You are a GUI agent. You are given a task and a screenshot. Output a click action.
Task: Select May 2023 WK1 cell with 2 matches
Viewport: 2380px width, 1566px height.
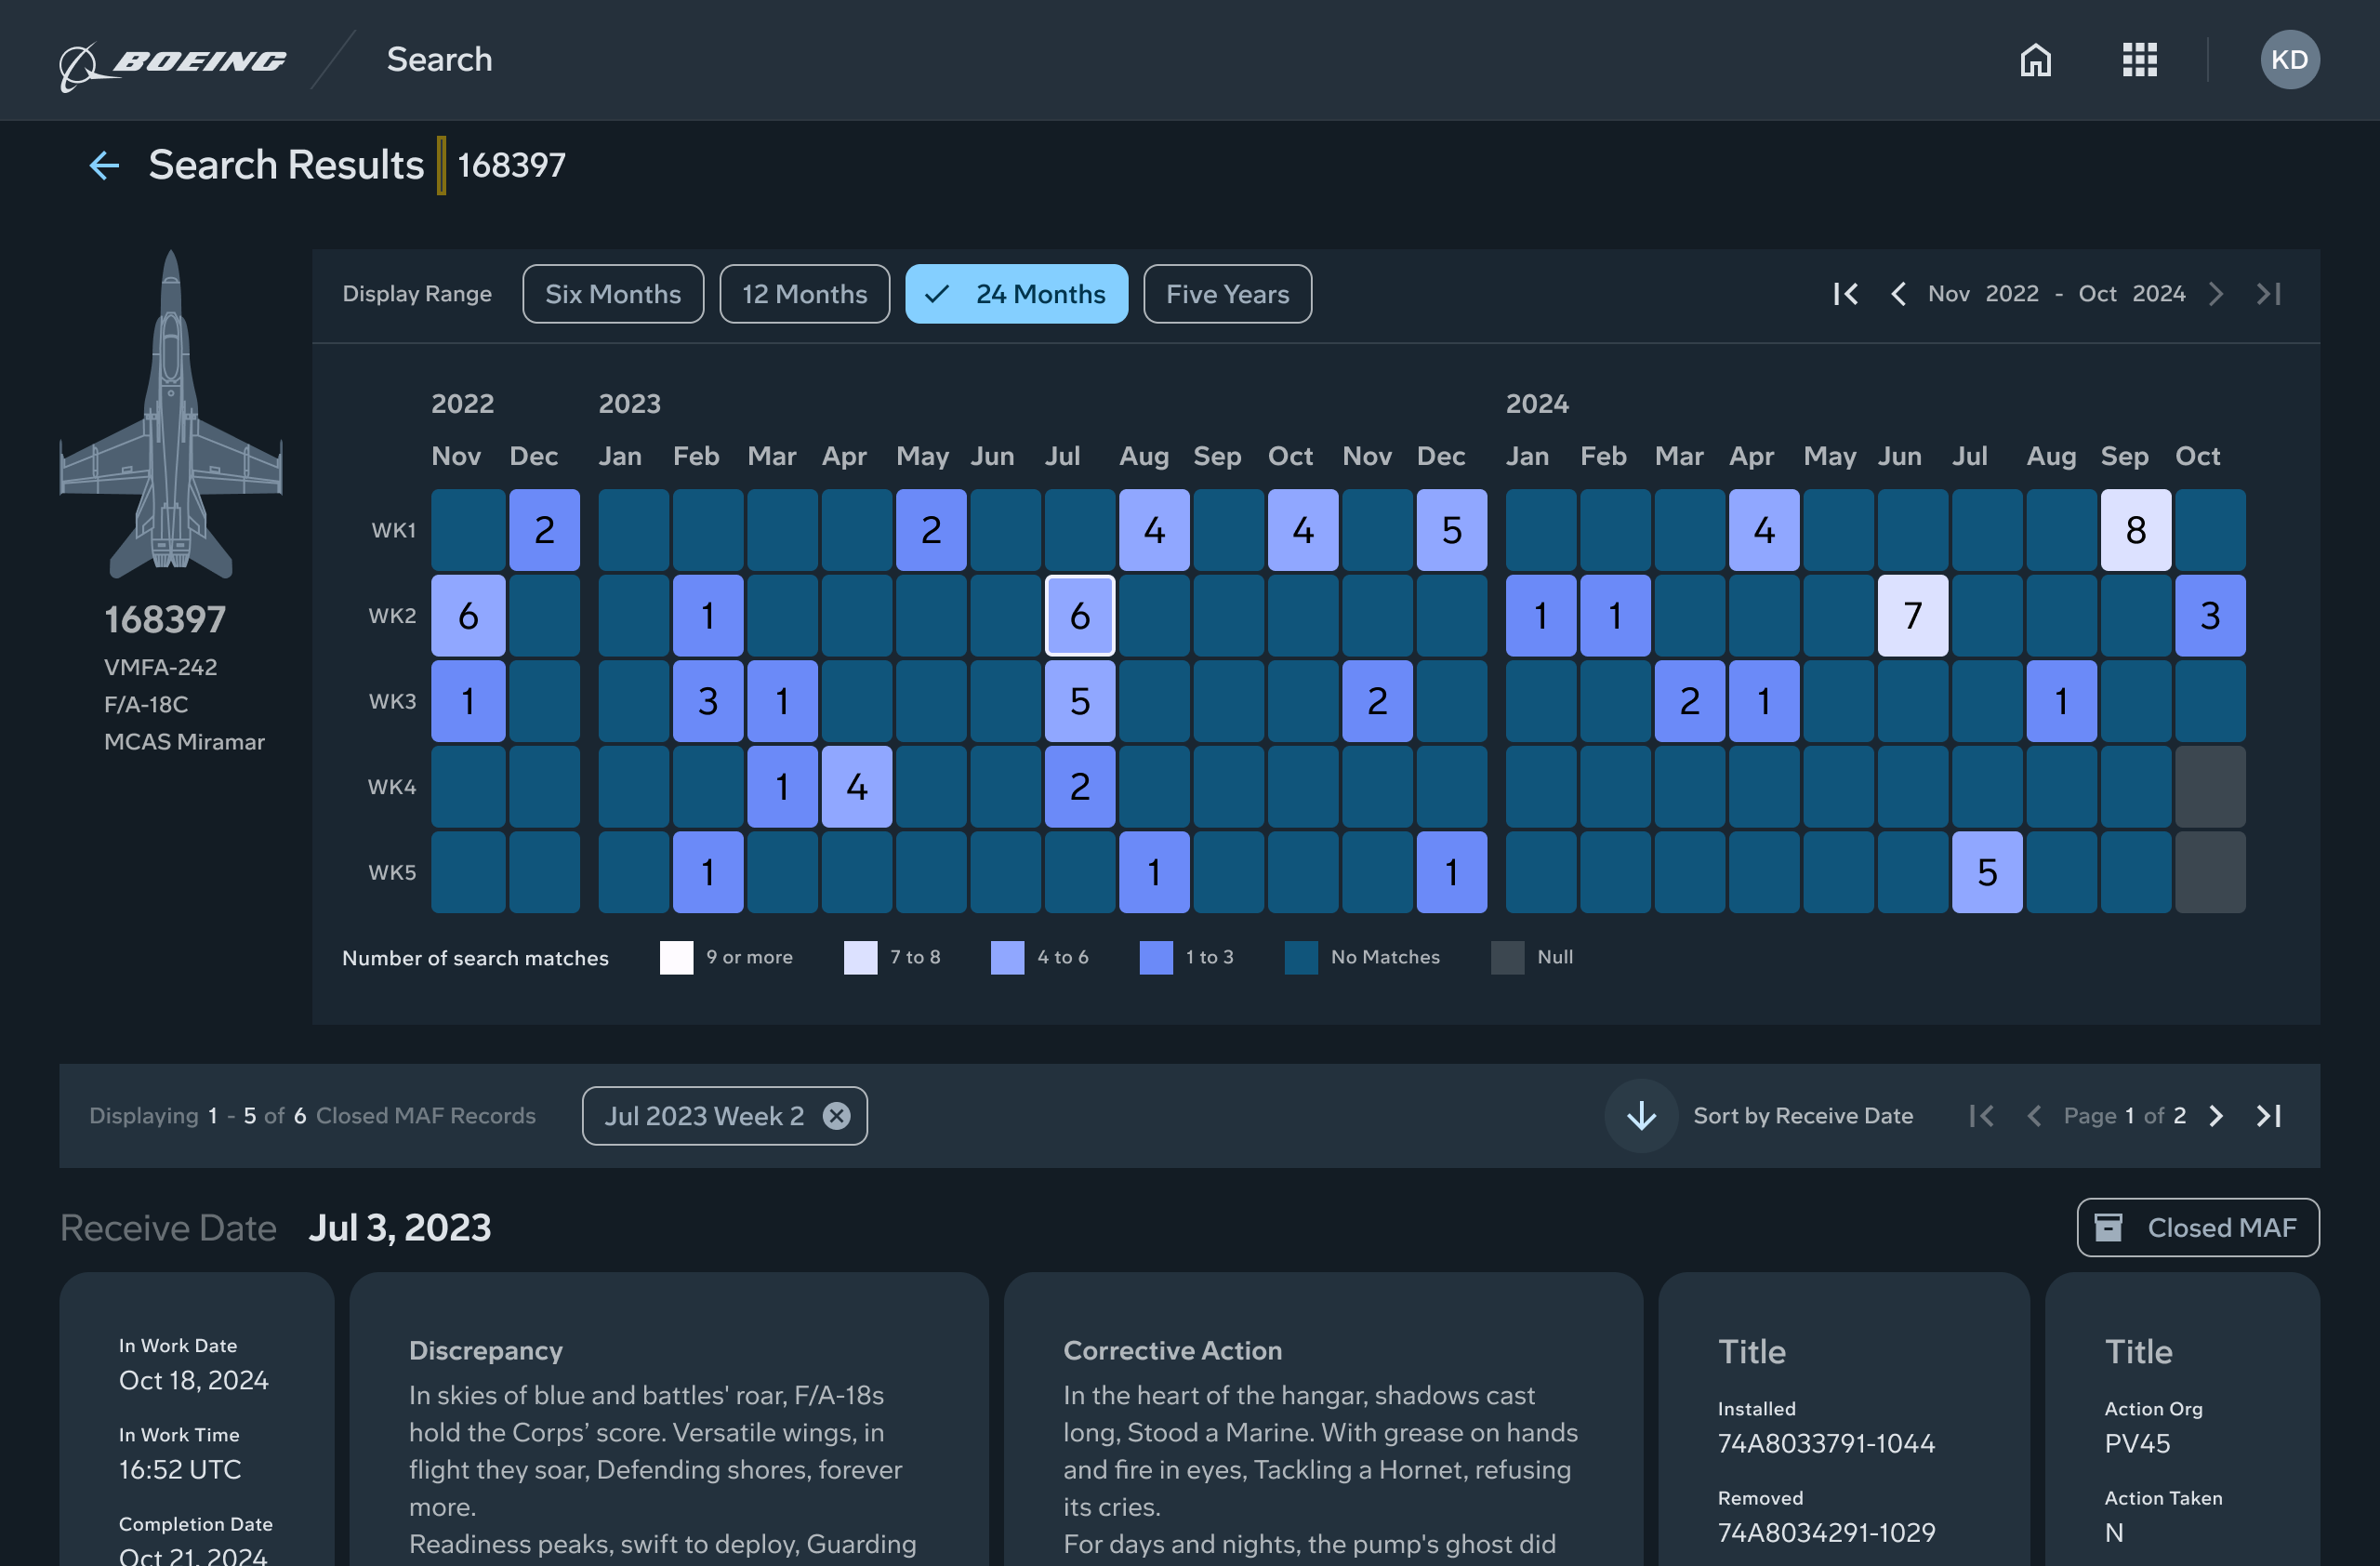tap(930, 530)
